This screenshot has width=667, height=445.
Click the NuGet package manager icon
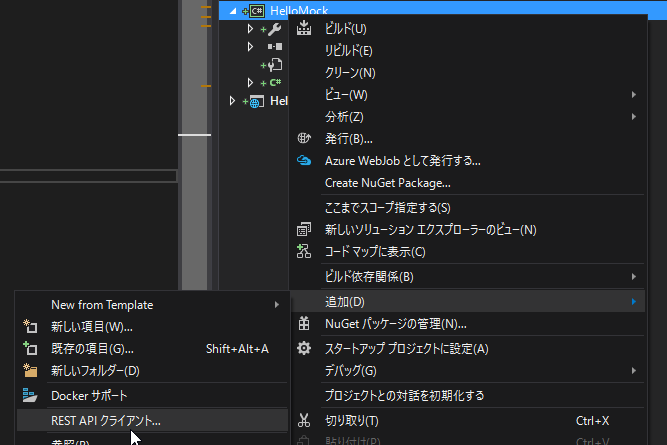pos(304,324)
